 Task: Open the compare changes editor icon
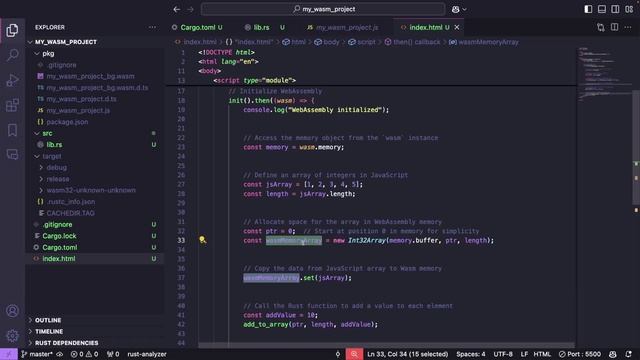[x=601, y=27]
